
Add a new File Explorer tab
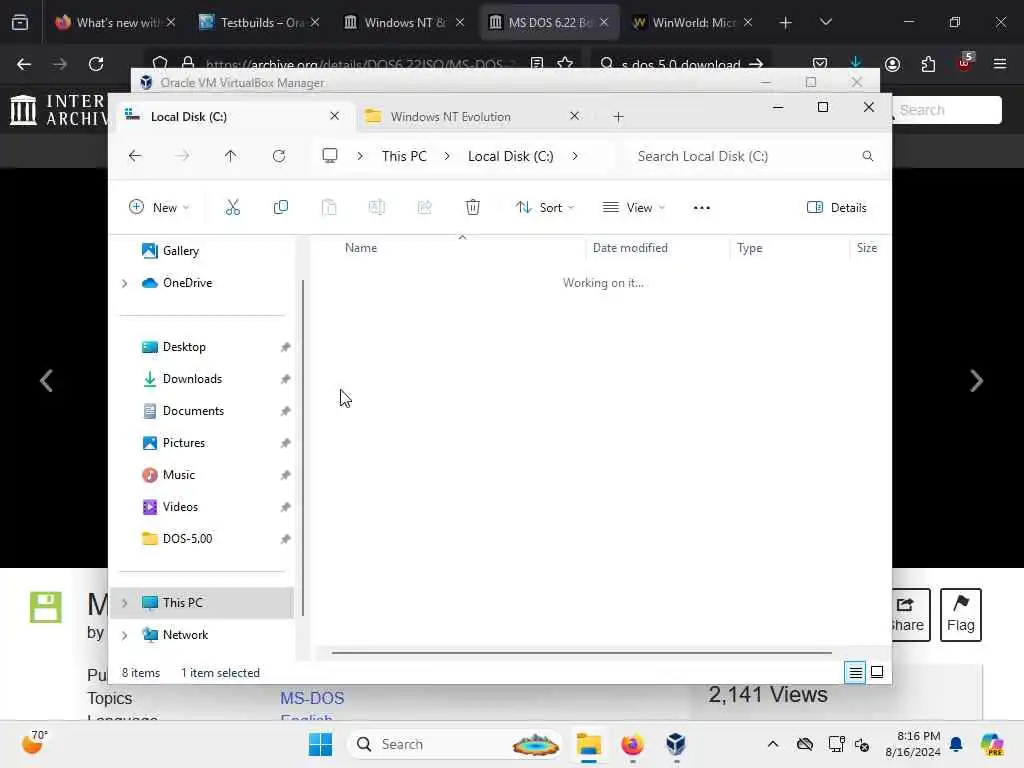618,117
